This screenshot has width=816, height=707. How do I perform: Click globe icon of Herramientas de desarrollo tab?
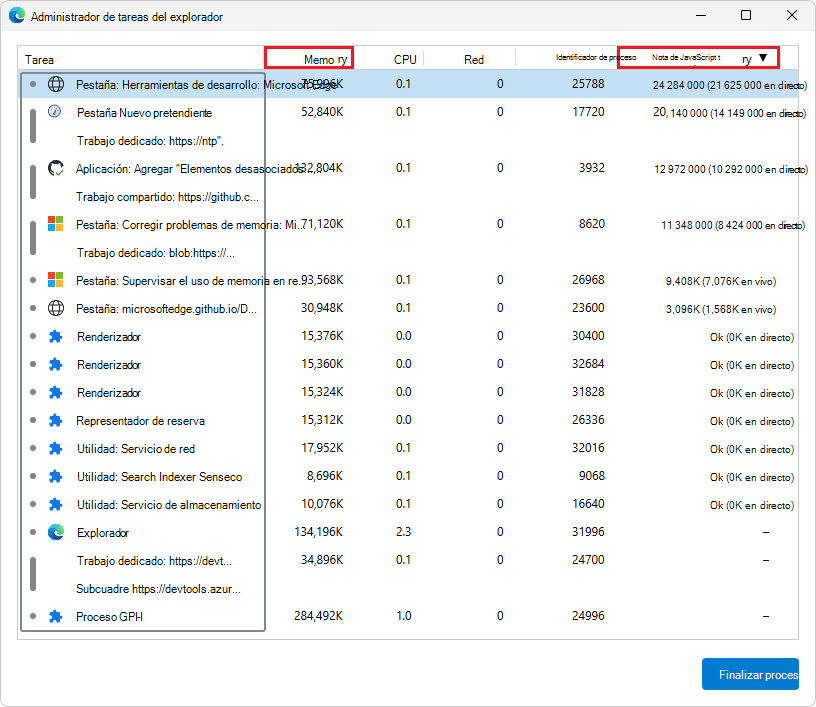pos(56,84)
